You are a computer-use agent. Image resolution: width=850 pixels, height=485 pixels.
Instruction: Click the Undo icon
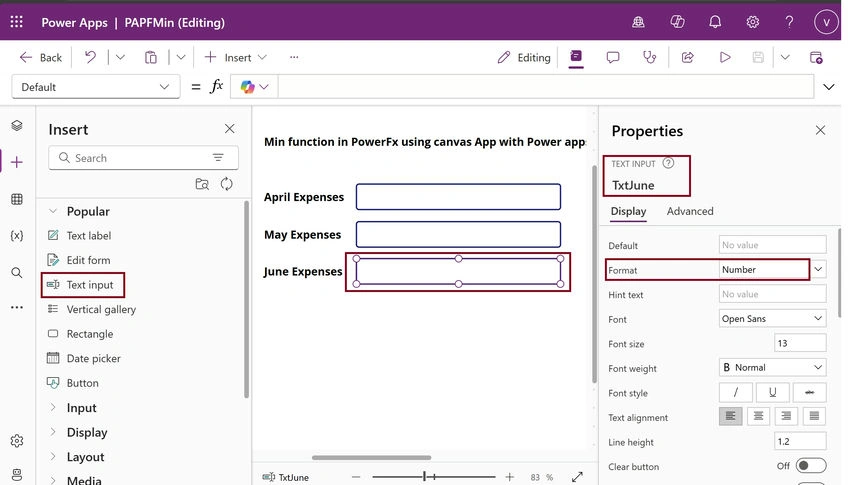[90, 57]
